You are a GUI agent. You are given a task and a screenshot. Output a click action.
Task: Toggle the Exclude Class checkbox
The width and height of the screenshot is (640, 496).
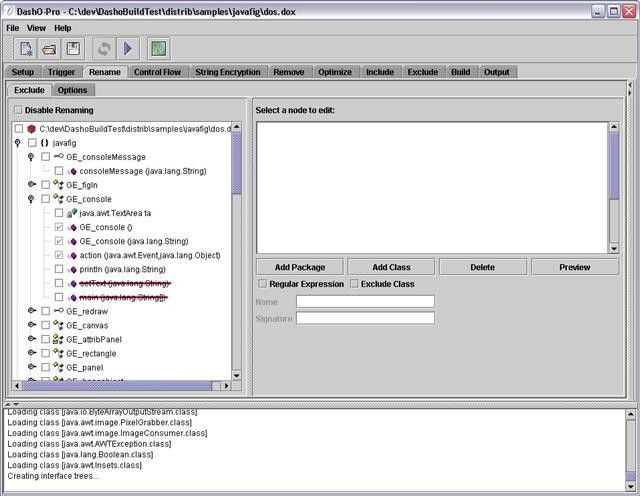(354, 283)
